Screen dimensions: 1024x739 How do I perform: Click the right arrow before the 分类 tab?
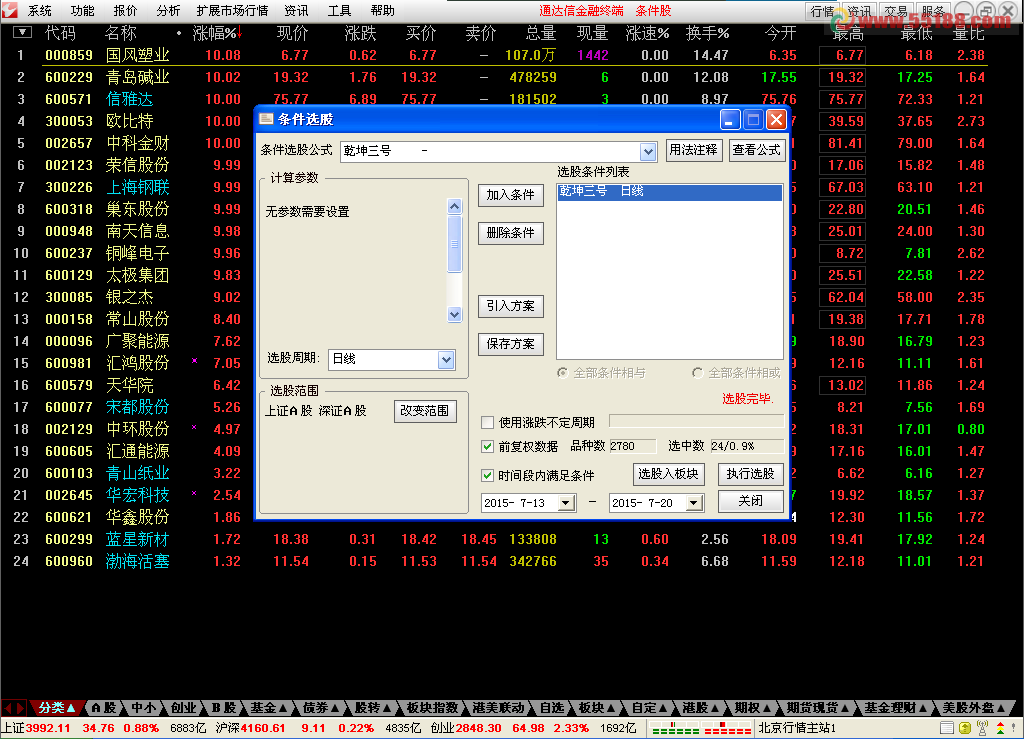(x=21, y=708)
